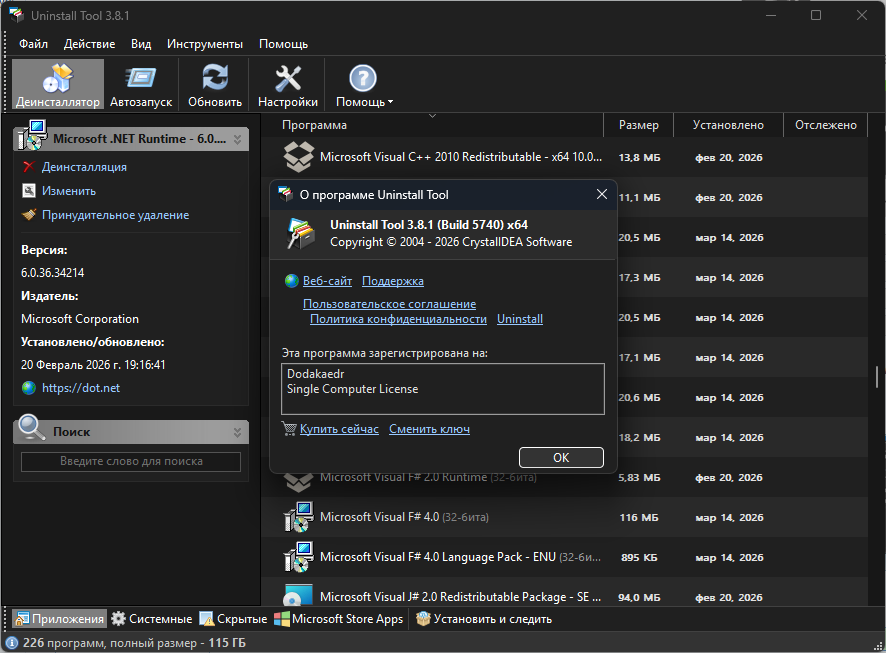Click the magnifier icon in Поиск panel
This screenshot has width=886, height=653.
(x=31, y=428)
